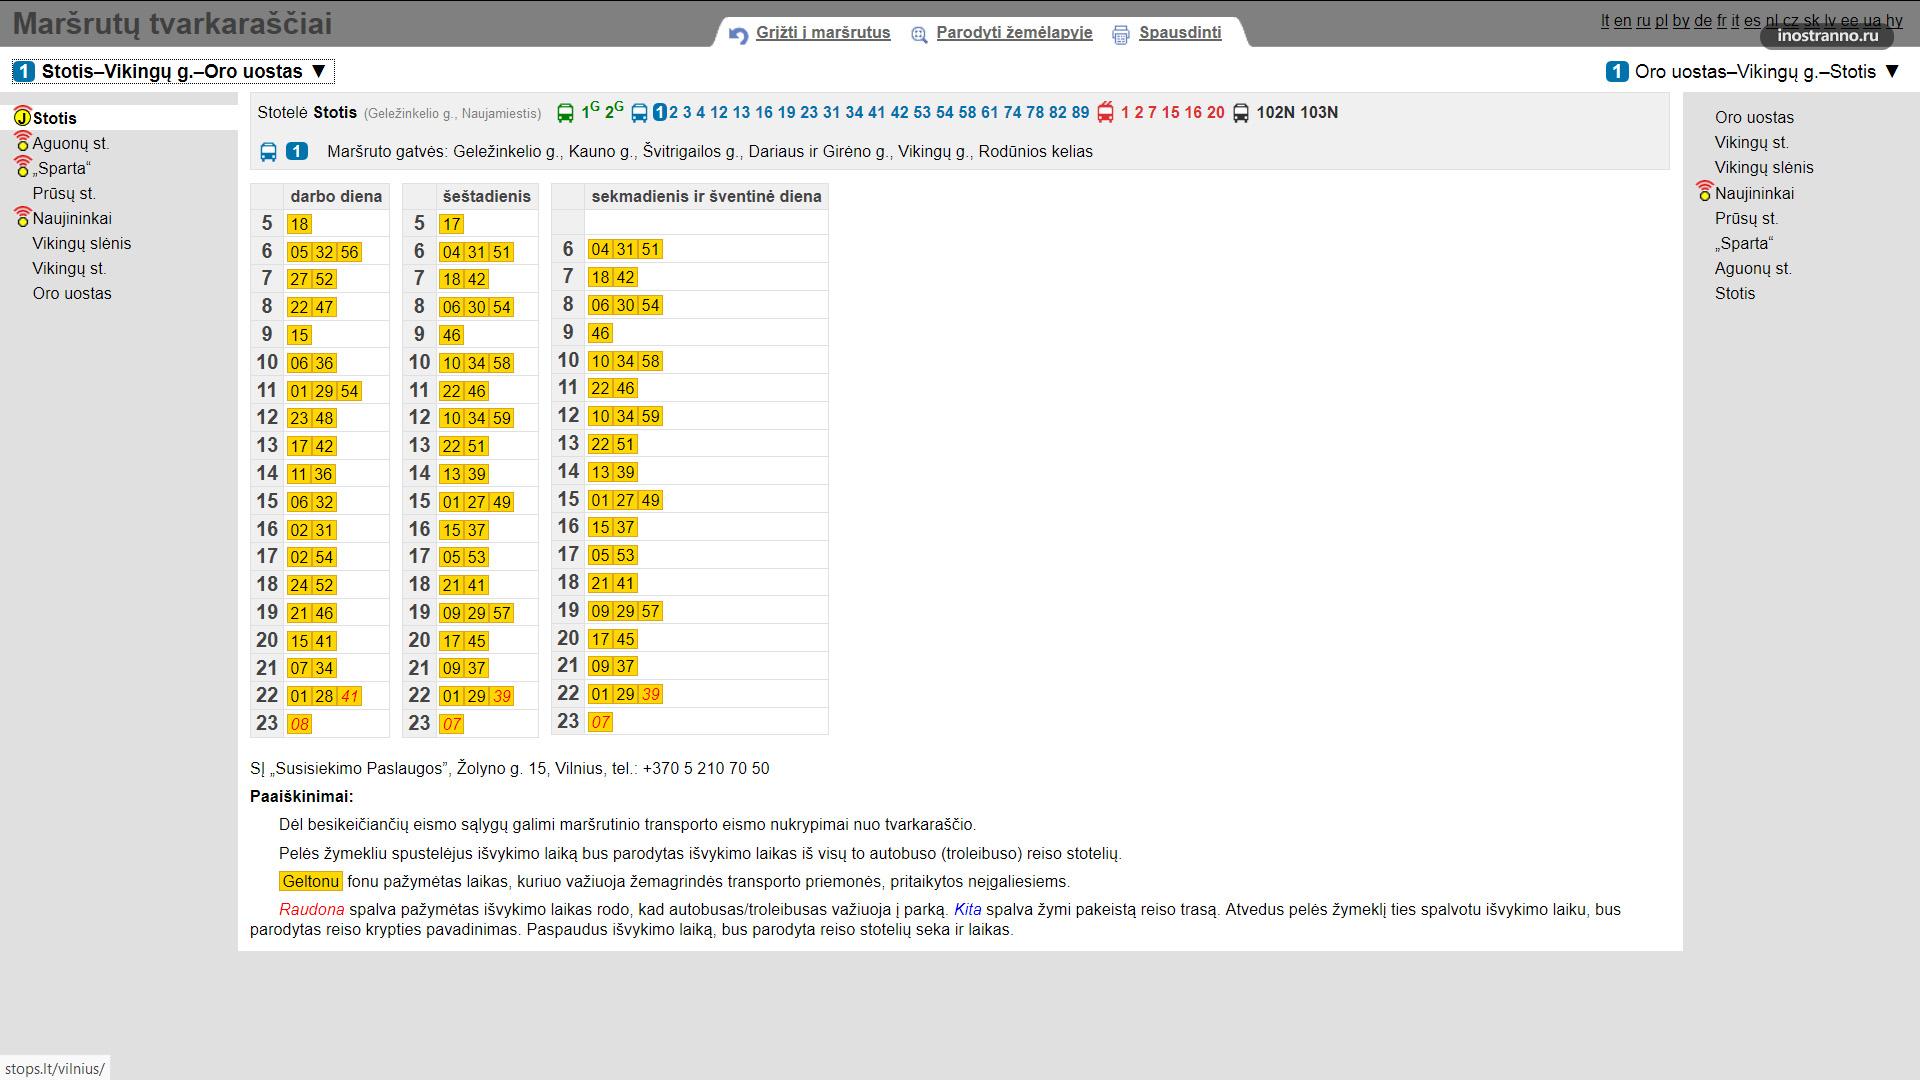Select Vikingų slėnis stop in right list

coord(1763,168)
